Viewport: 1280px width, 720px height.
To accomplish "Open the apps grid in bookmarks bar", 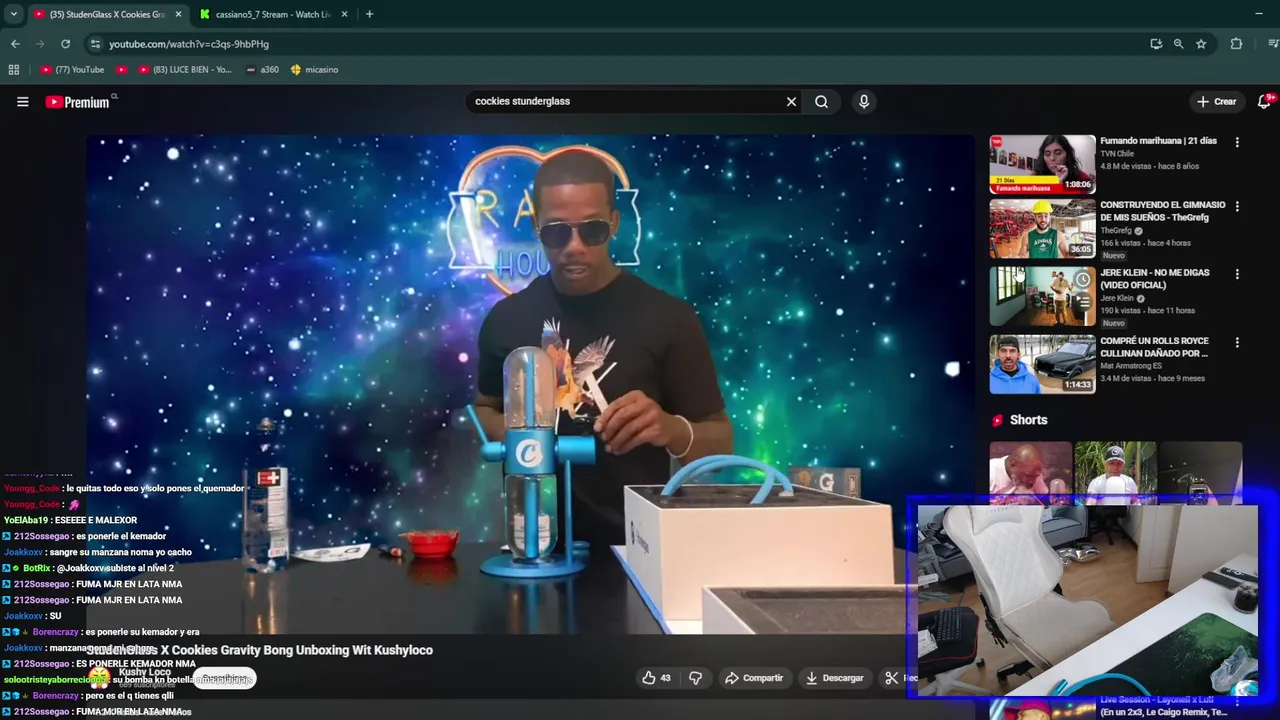I will [14, 70].
